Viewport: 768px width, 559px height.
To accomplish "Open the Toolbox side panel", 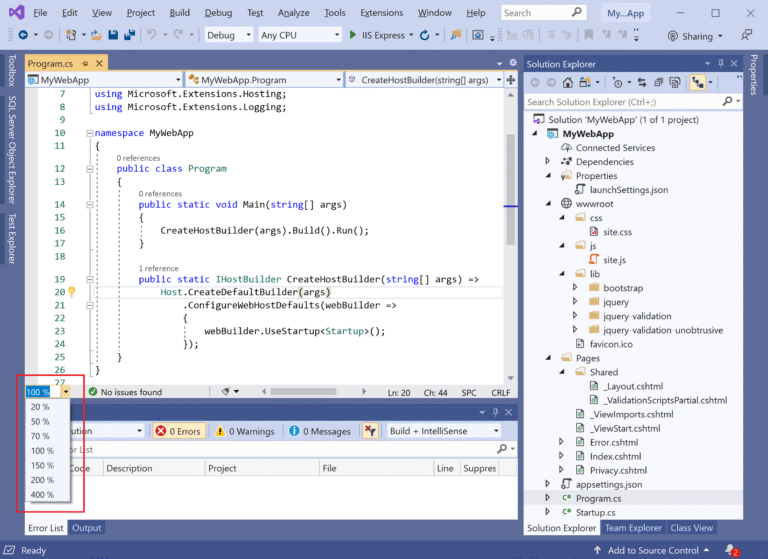I will [x=12, y=71].
